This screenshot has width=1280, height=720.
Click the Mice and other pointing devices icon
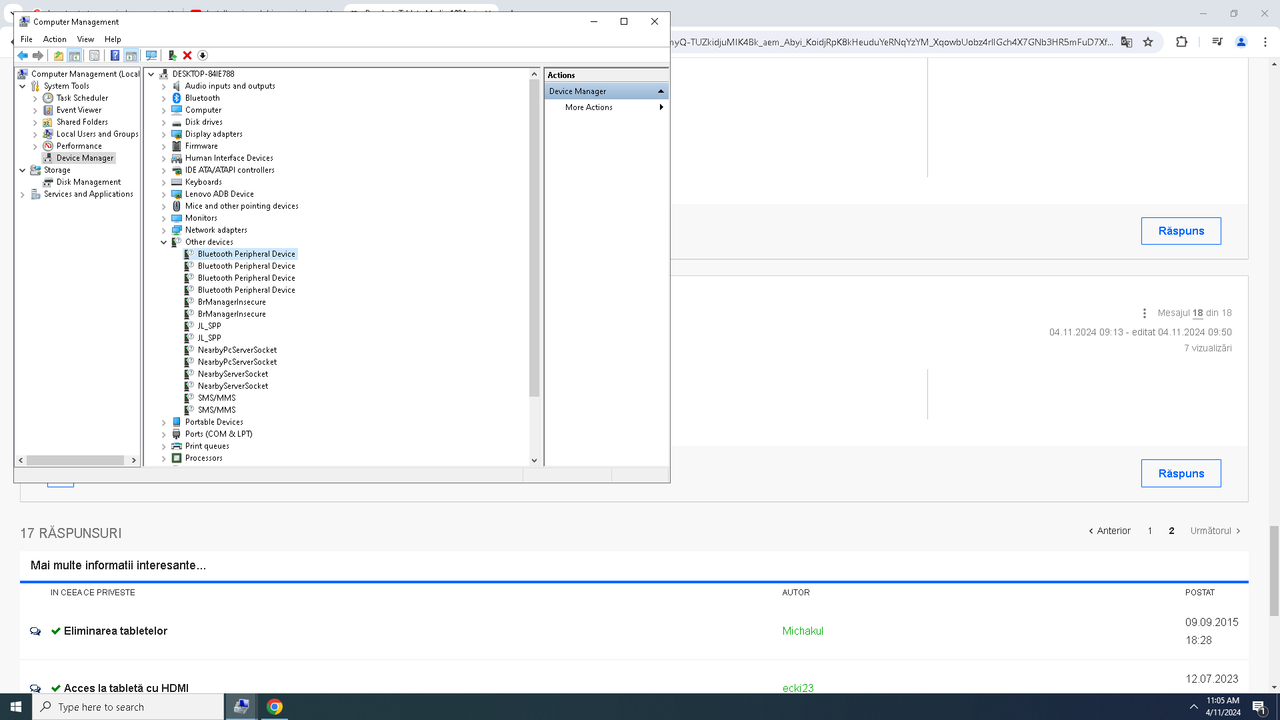(x=177, y=206)
